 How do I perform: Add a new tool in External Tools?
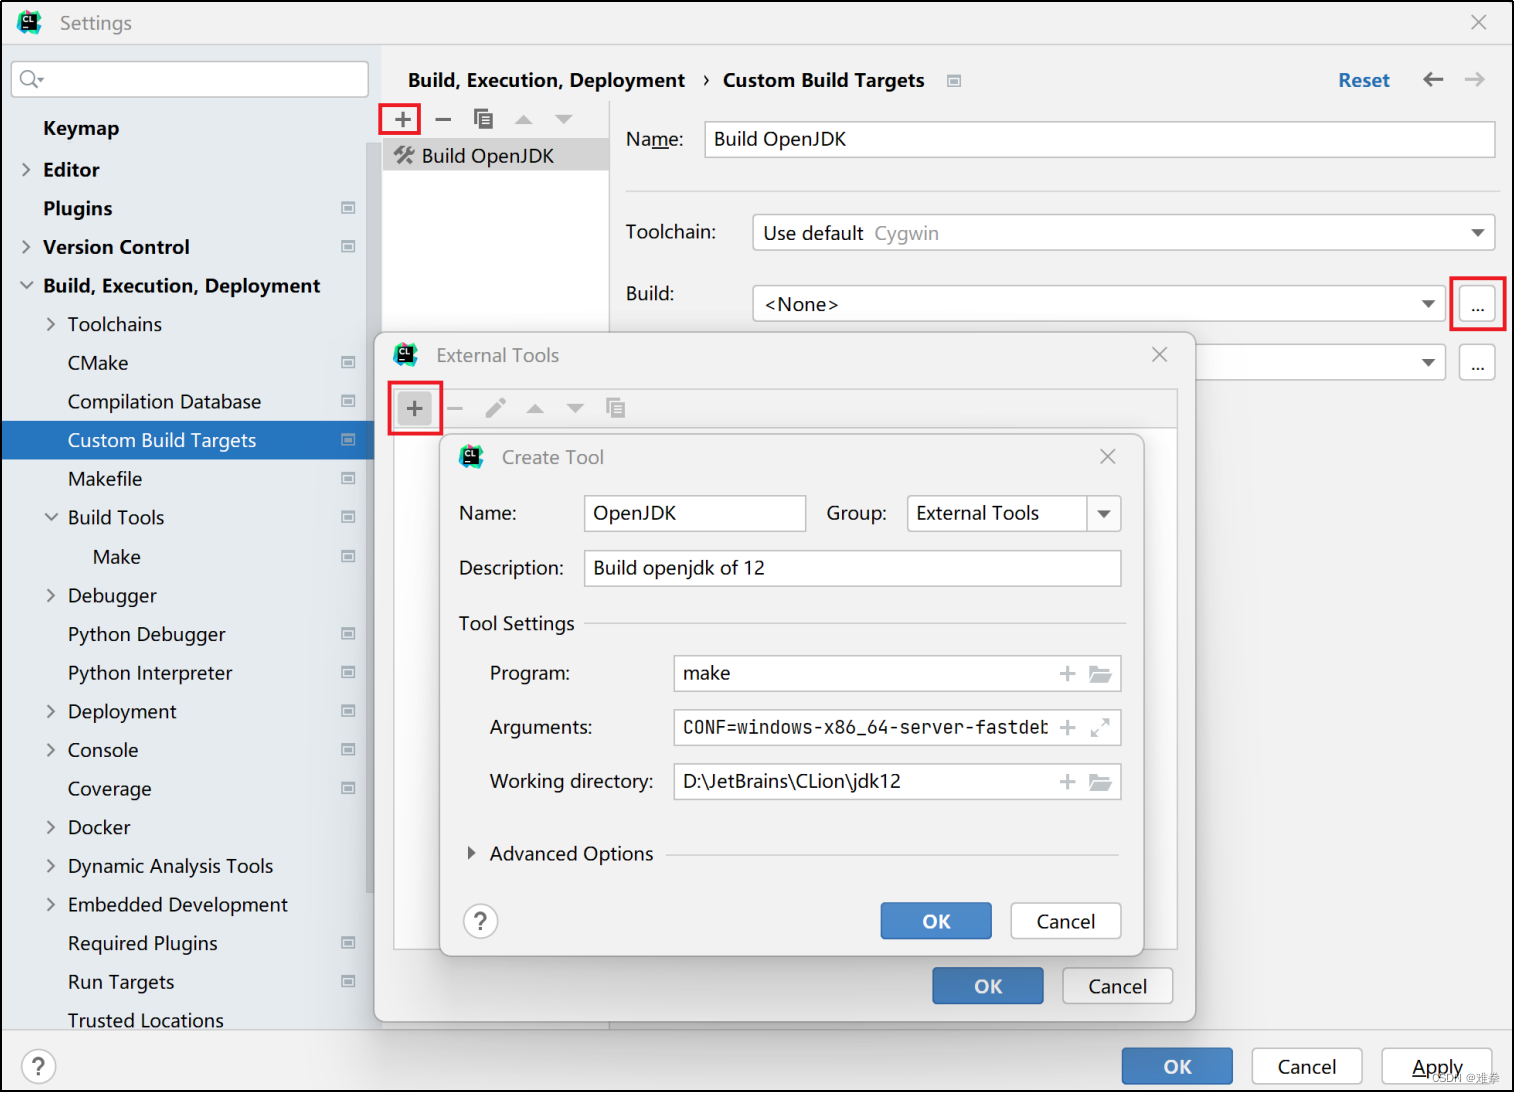point(415,408)
